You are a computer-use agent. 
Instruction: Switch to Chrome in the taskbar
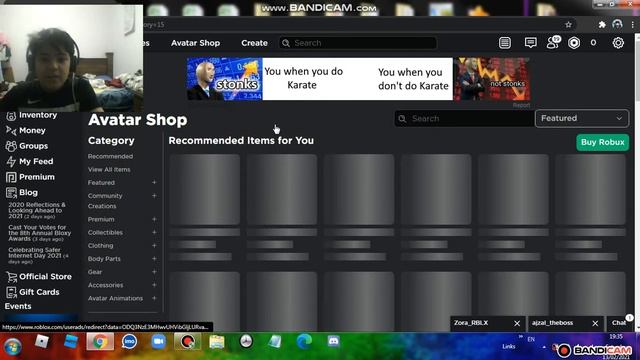(100, 342)
